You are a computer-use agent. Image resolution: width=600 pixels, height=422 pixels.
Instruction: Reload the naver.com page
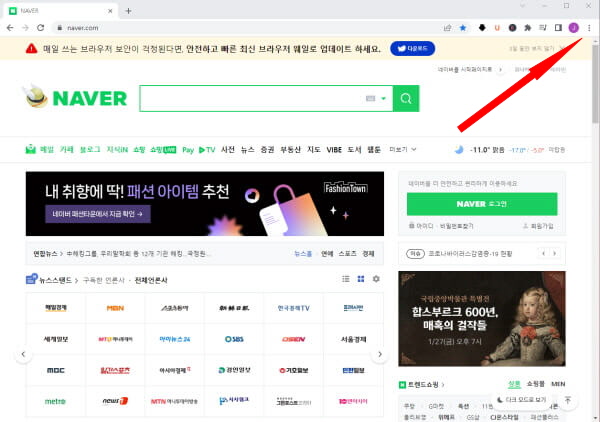click(41, 28)
